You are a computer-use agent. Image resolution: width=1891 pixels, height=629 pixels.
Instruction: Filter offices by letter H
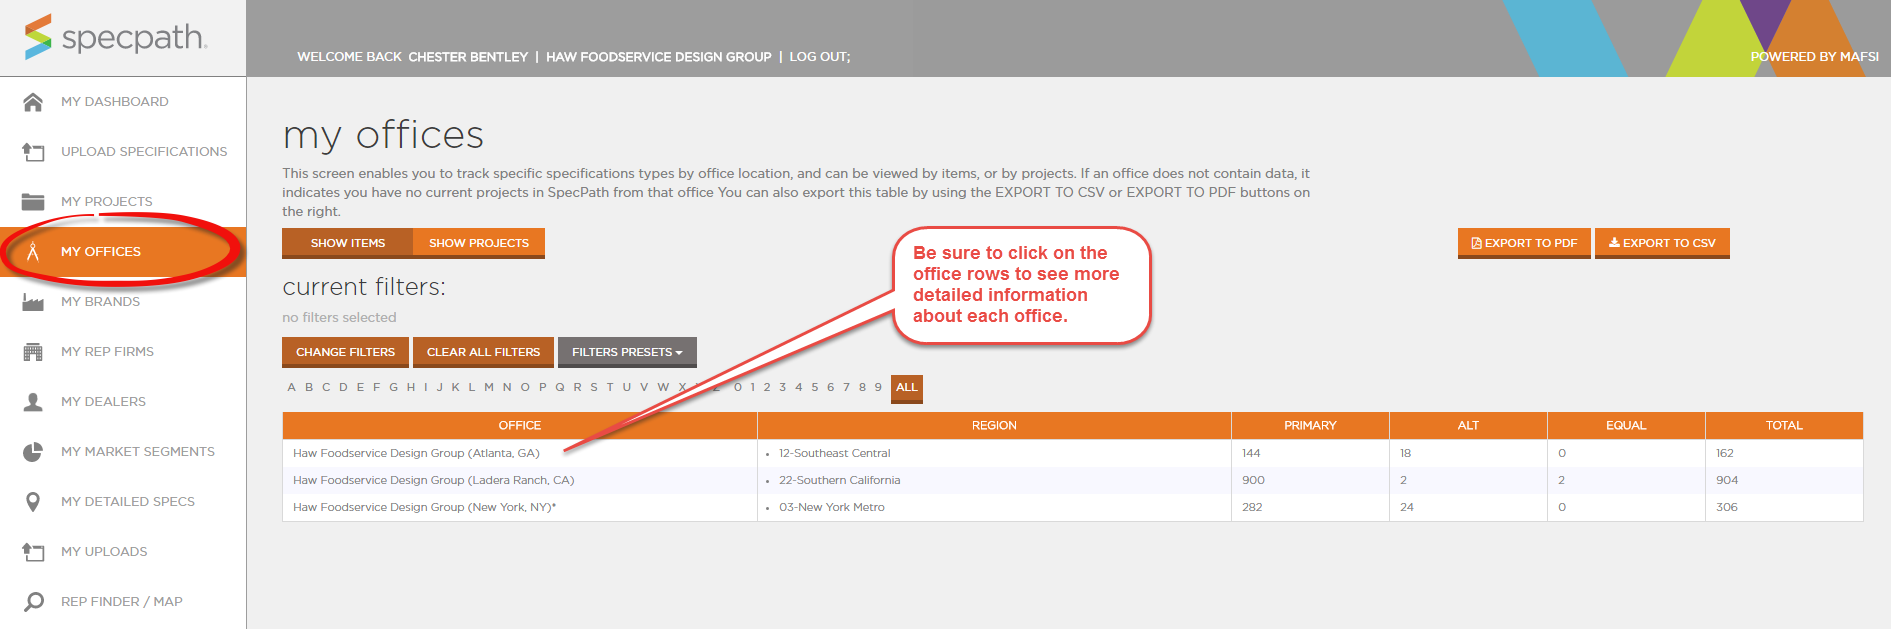[410, 388]
